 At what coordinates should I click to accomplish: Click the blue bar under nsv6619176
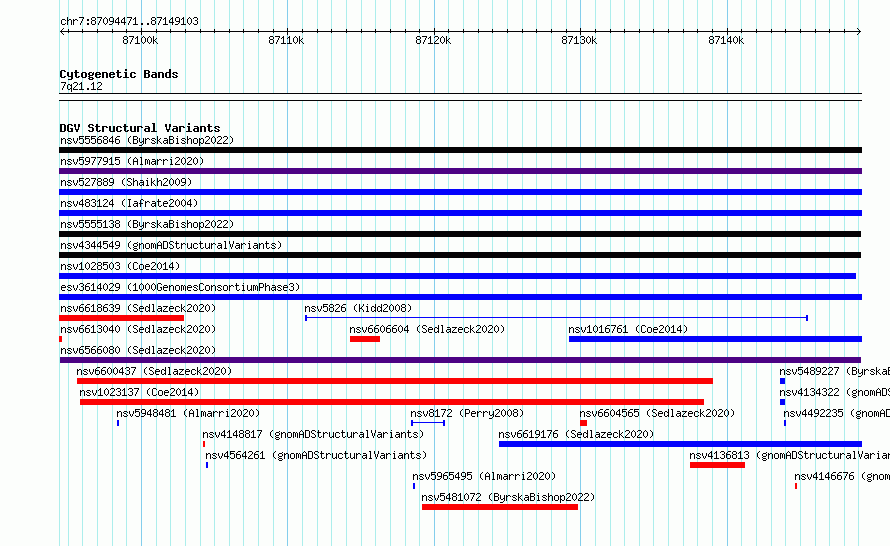point(680,444)
